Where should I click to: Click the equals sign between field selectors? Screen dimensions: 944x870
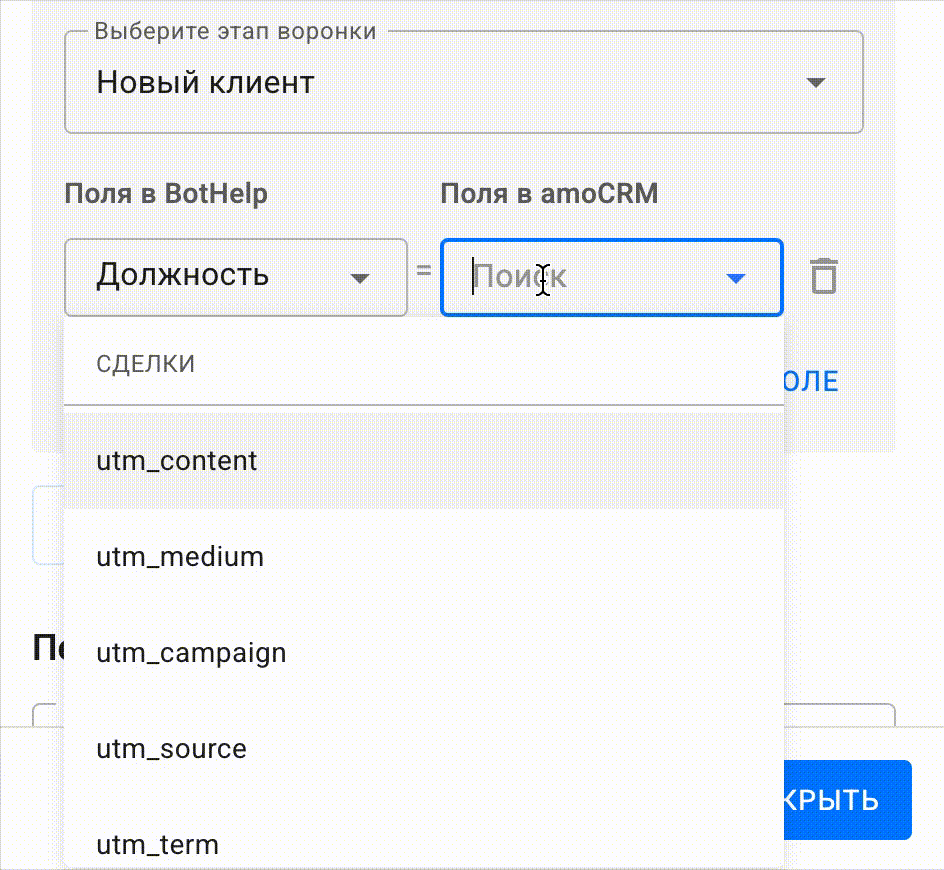(424, 271)
